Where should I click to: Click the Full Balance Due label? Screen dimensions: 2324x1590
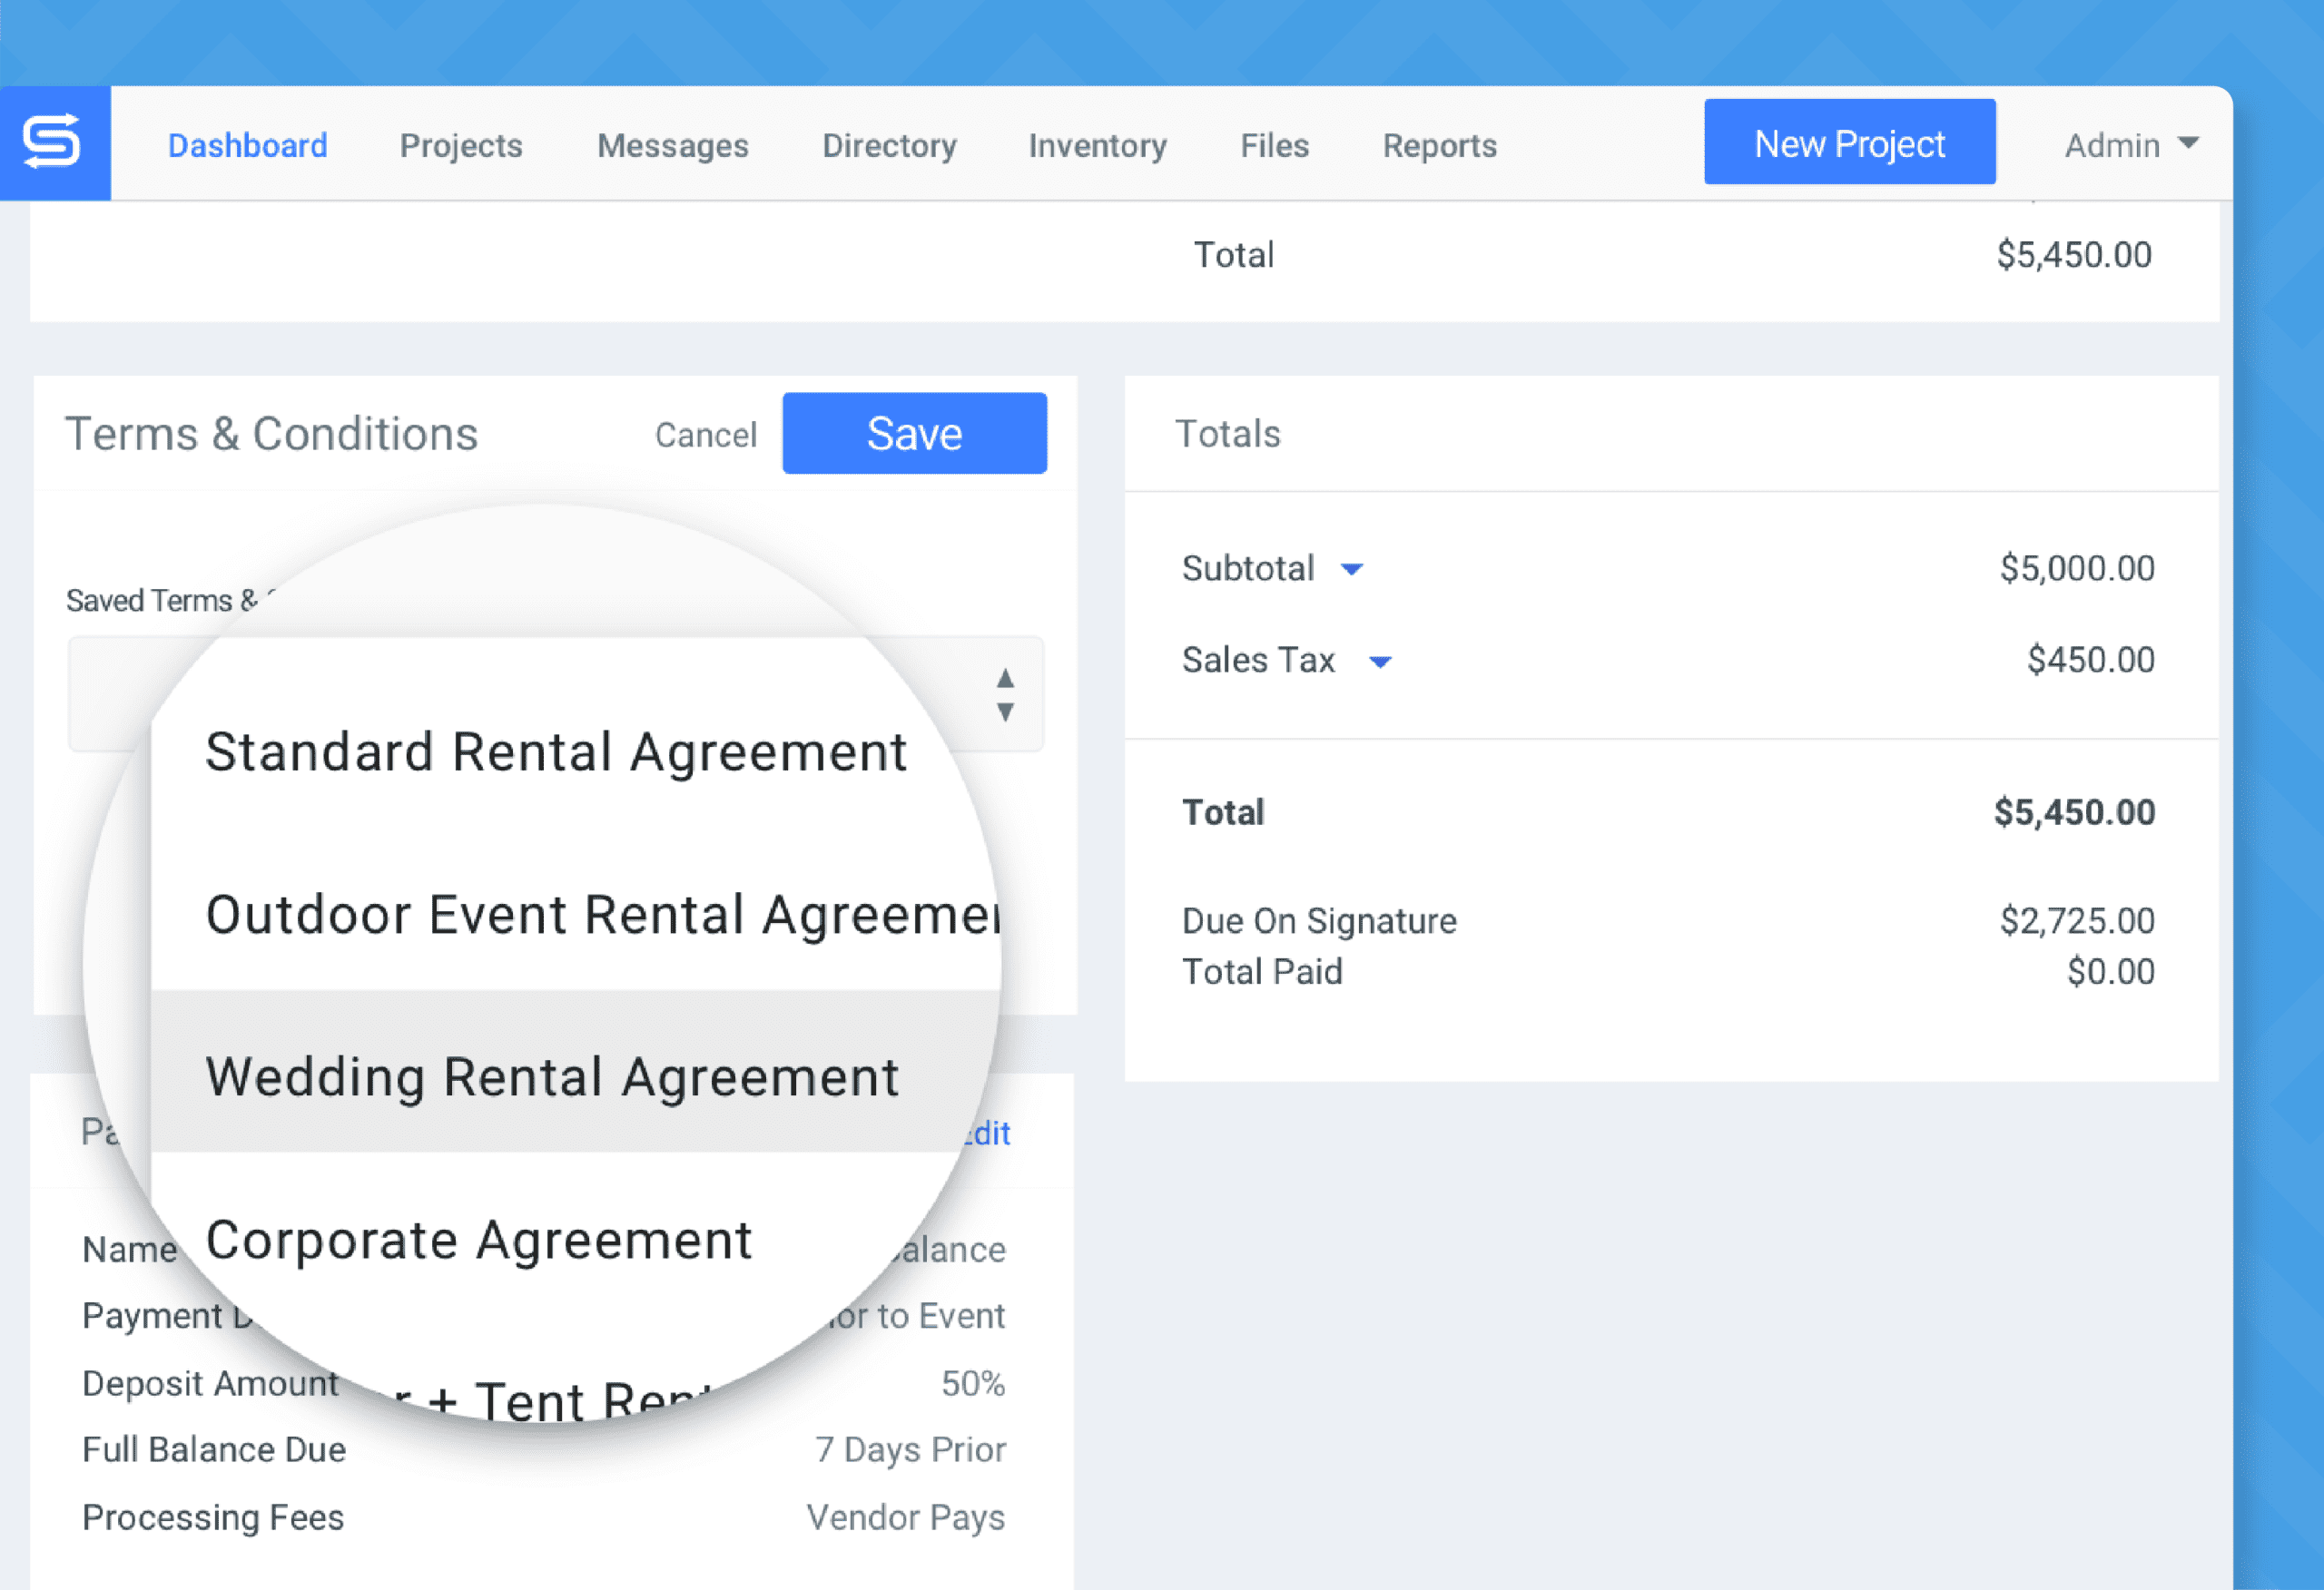(214, 1450)
